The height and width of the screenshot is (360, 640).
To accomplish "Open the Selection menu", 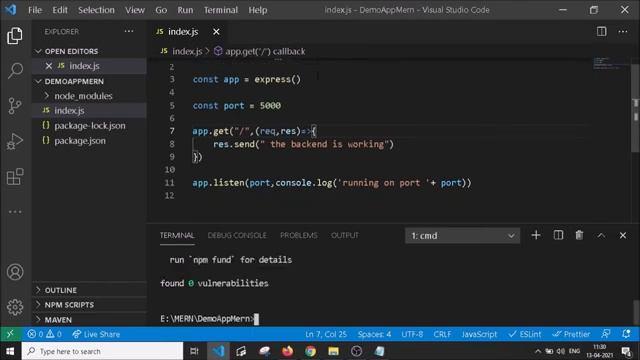I will point(96,10).
